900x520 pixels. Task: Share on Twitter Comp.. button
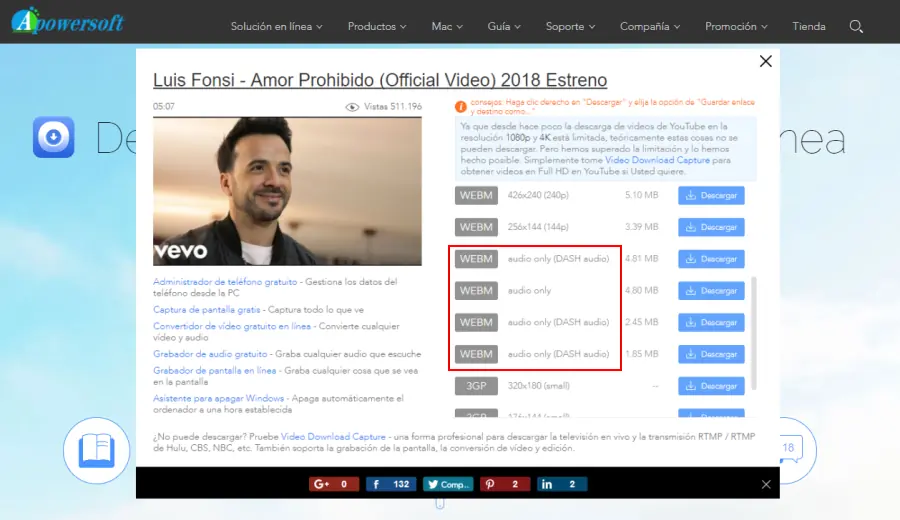pos(448,484)
